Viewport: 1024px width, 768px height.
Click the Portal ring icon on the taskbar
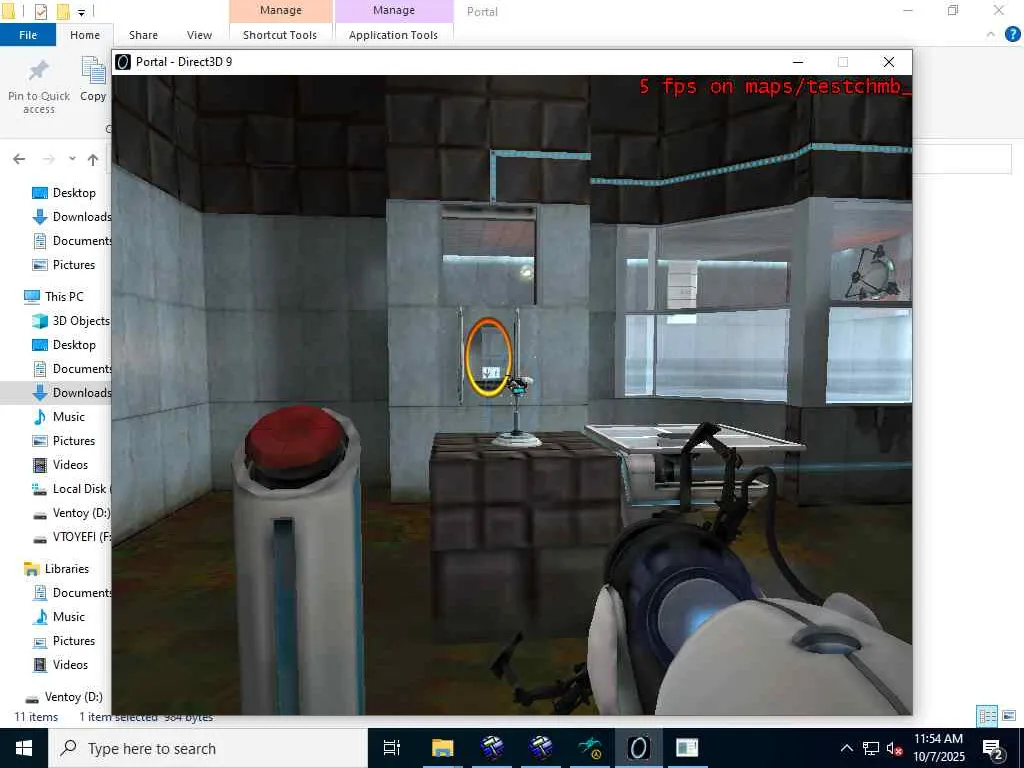(x=639, y=748)
